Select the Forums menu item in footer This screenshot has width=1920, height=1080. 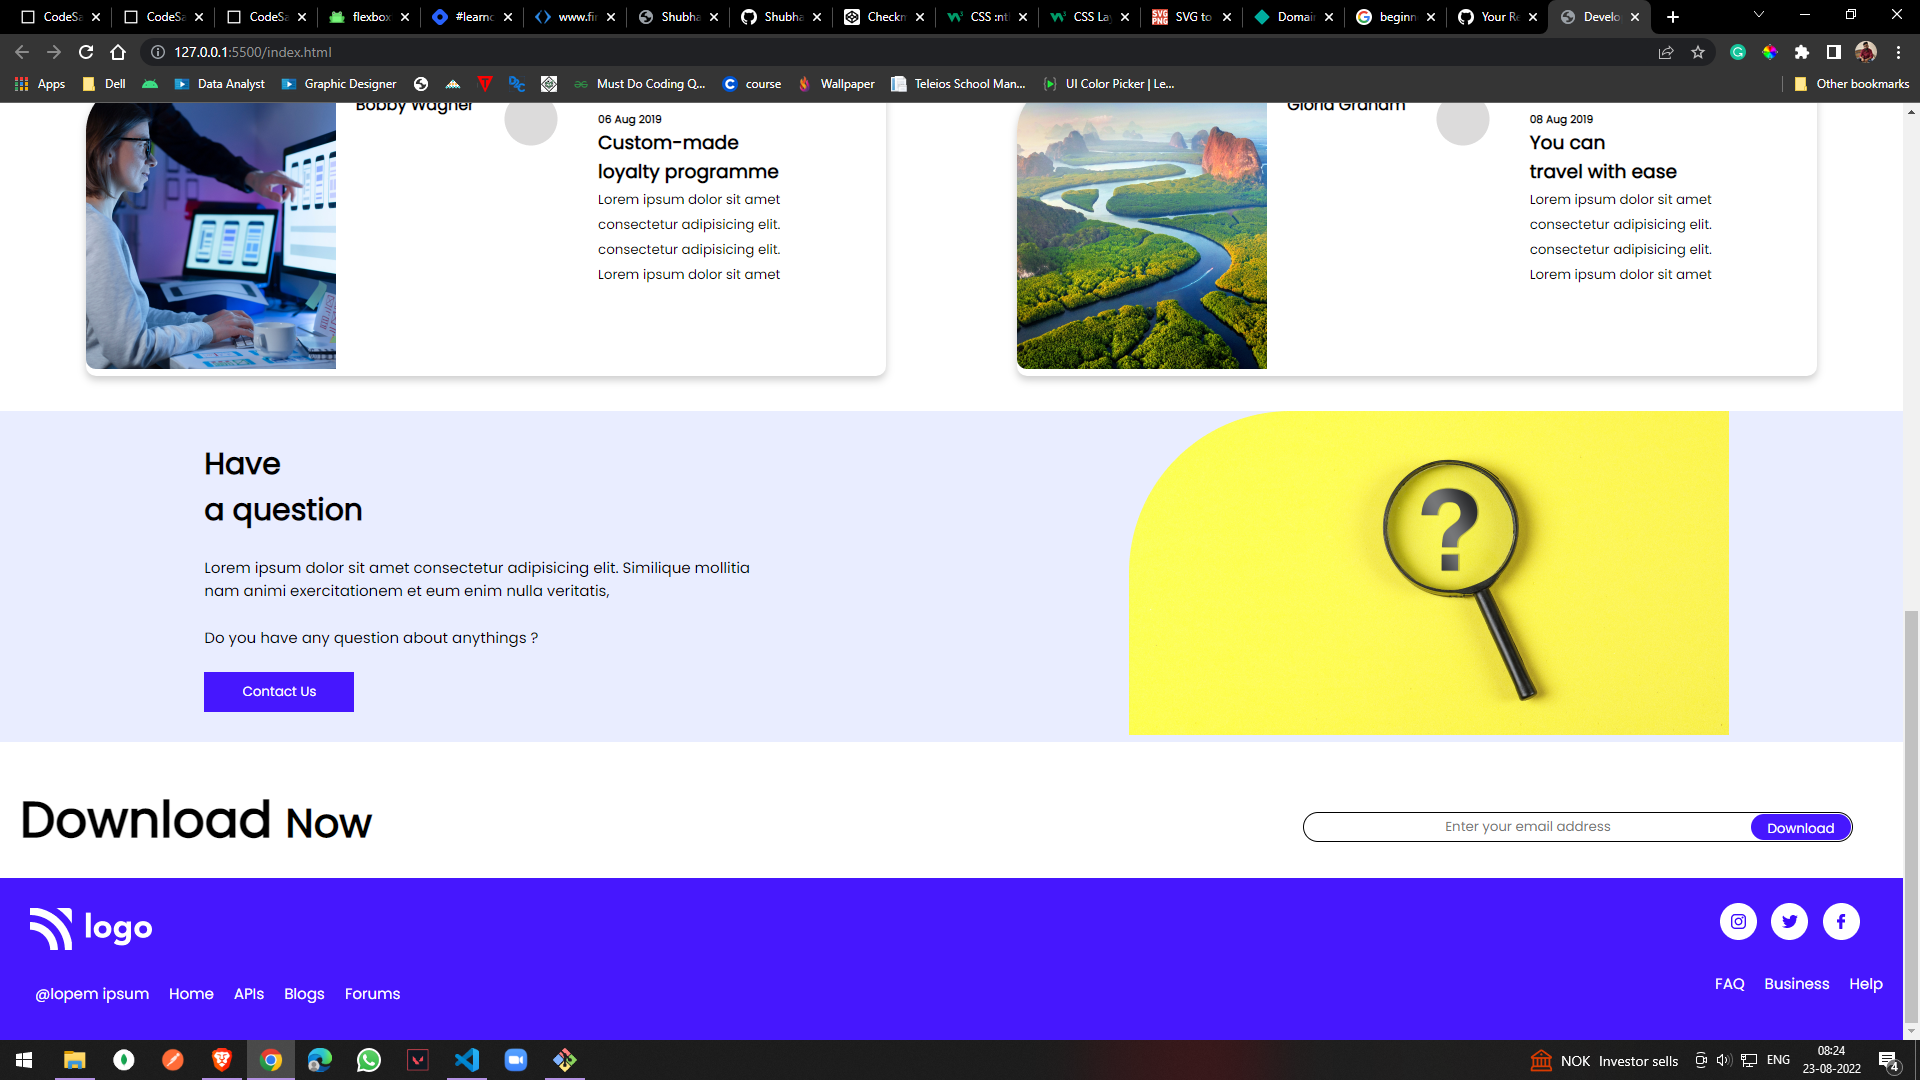coord(372,994)
